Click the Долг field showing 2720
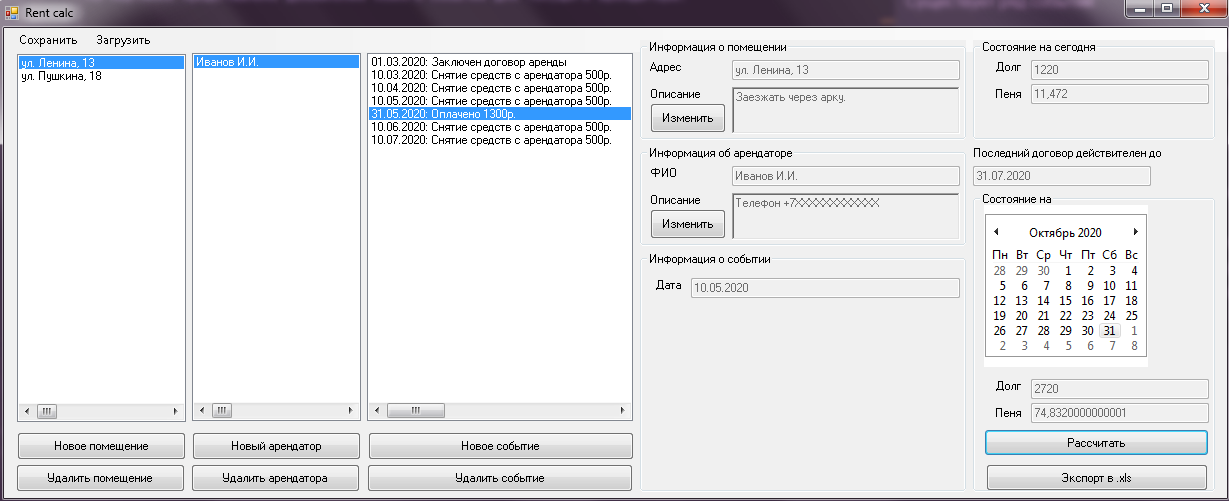Viewport: 1229px width, 501px height. coord(1119,389)
